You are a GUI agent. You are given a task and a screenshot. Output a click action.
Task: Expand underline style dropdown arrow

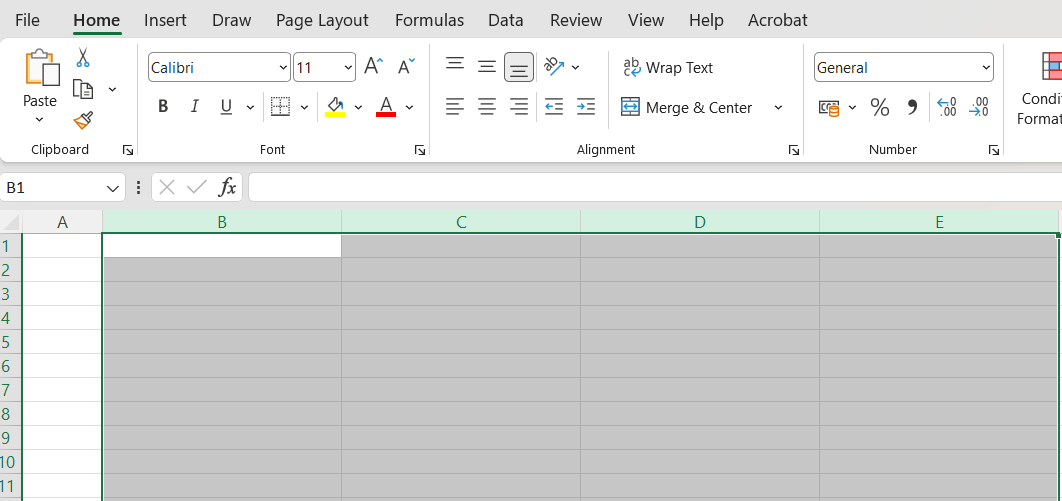(x=250, y=107)
